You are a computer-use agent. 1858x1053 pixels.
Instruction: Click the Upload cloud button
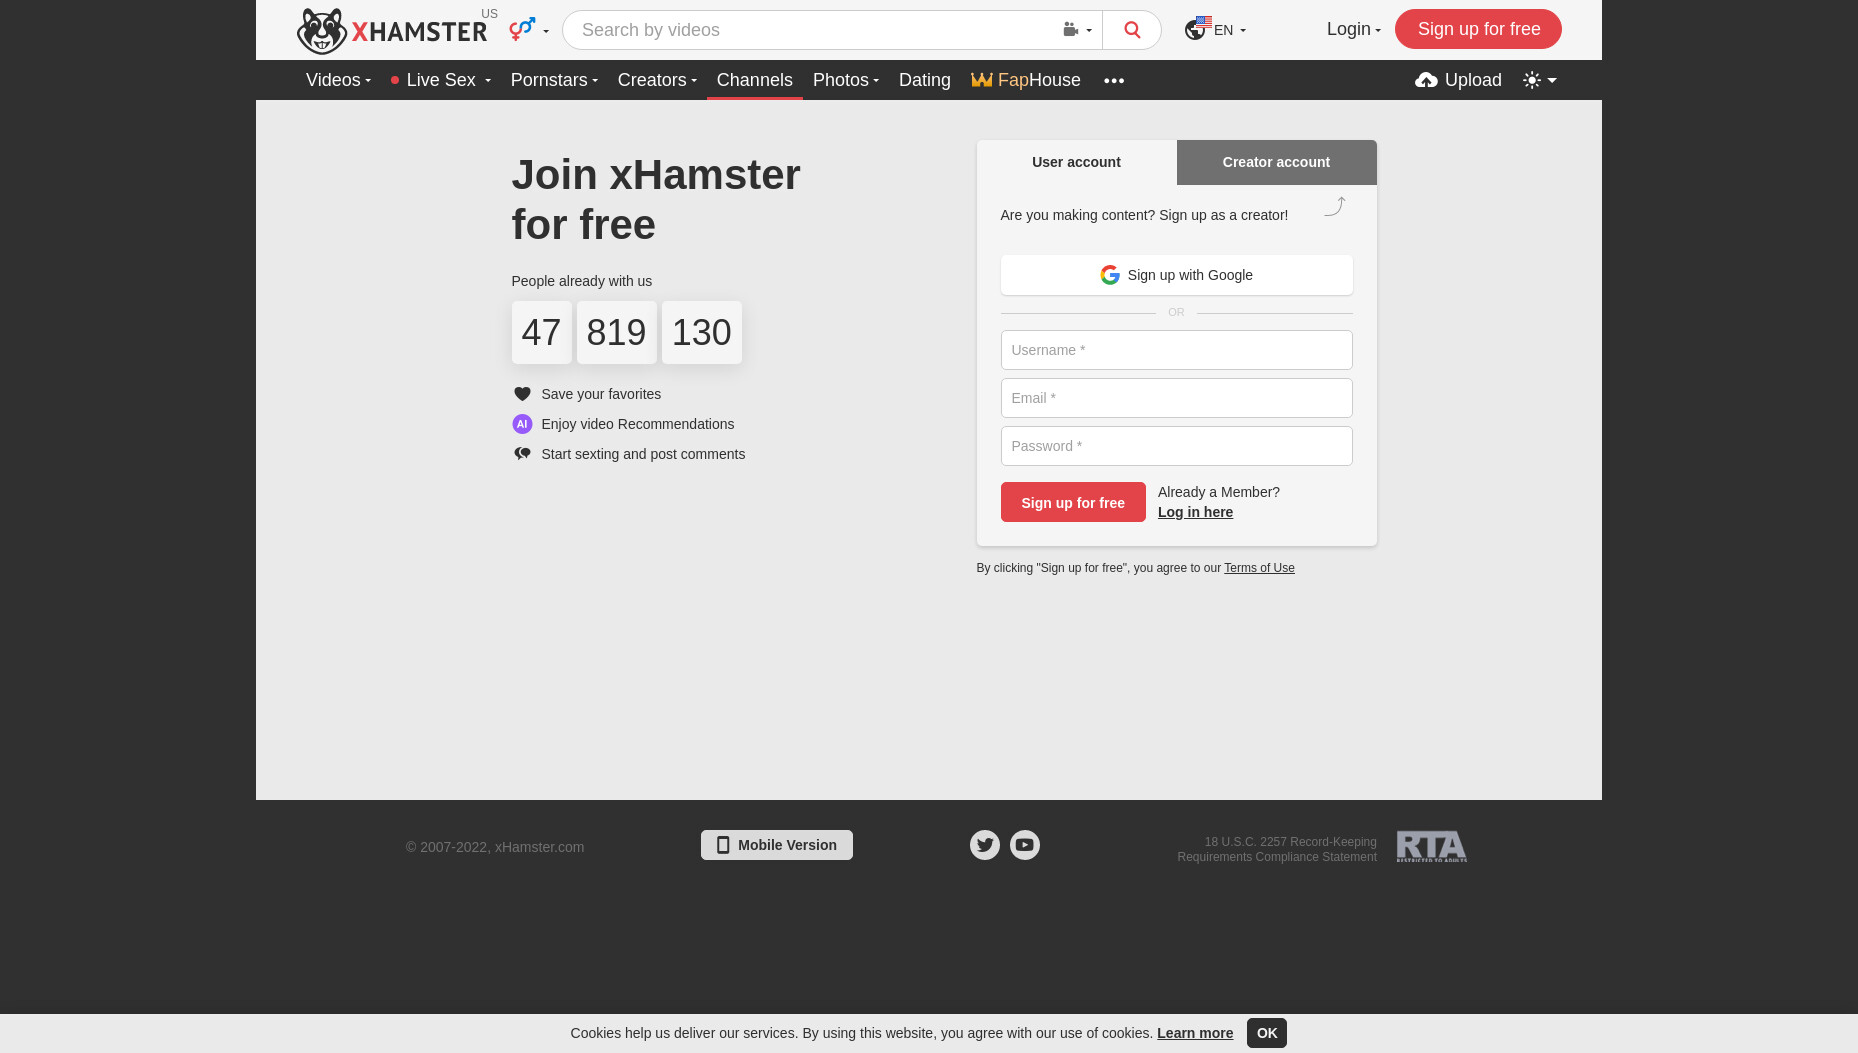pos(1458,80)
